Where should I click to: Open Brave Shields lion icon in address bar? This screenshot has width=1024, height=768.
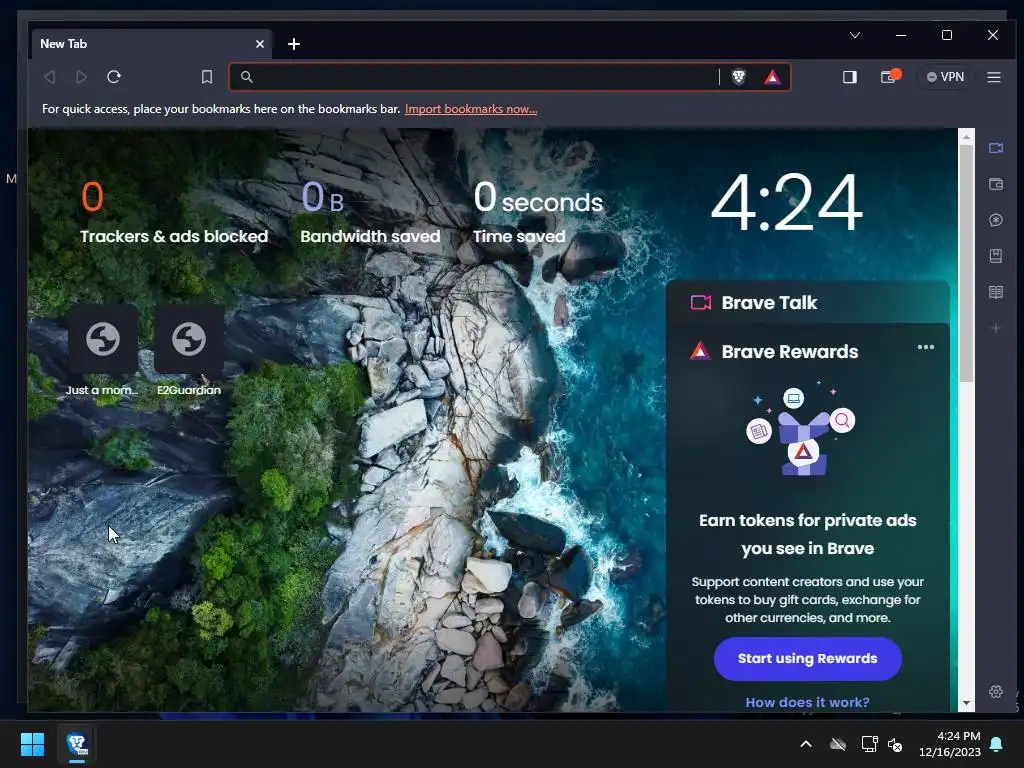point(739,77)
